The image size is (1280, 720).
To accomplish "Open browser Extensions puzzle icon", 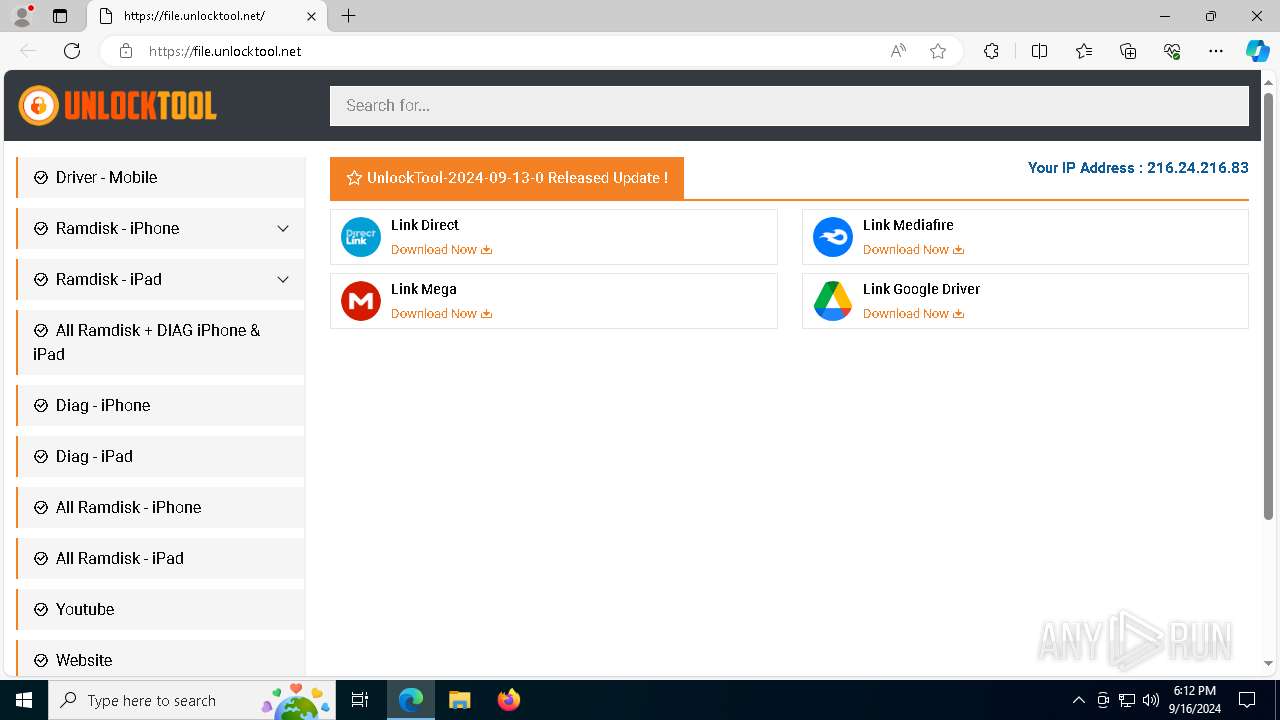I will point(991,51).
